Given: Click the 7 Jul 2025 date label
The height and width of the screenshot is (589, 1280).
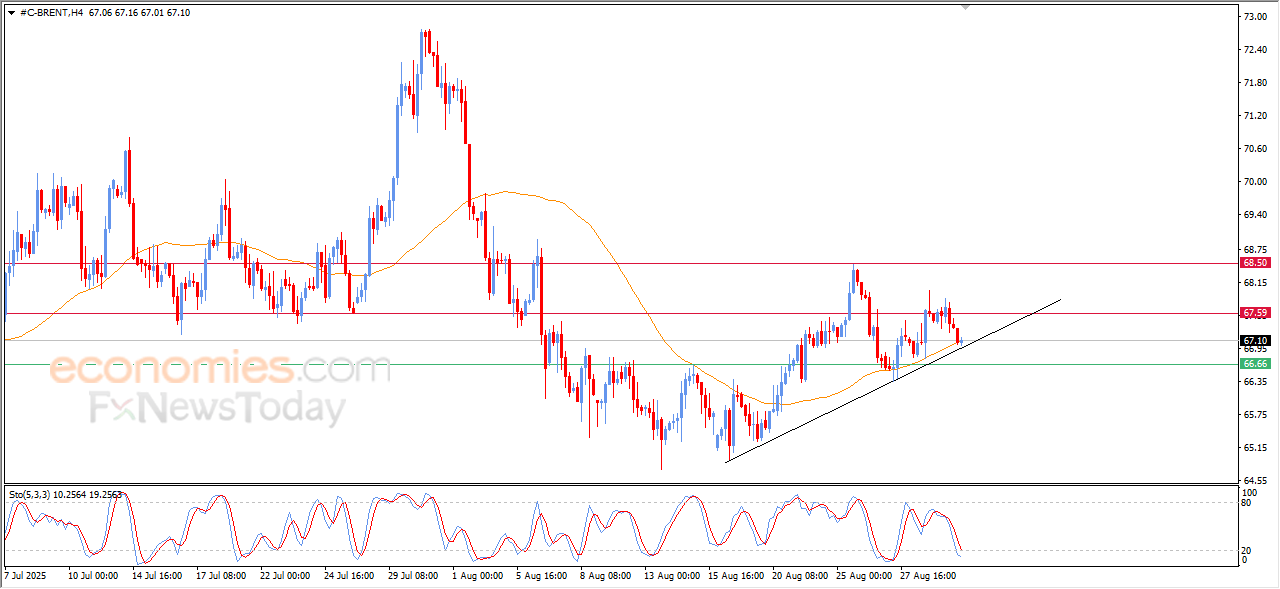Looking at the screenshot, I should point(26,576).
